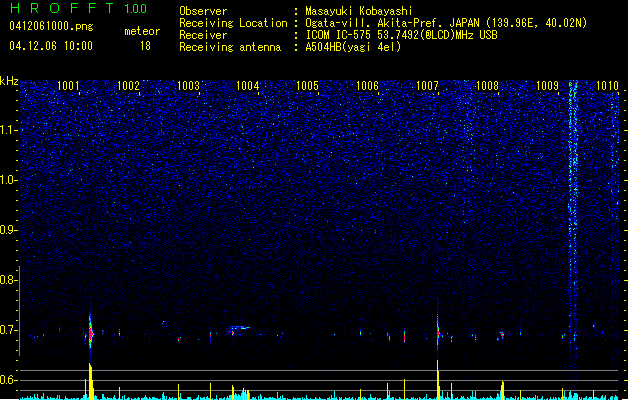Screen dimensions: 629x400
Task: Click the strong red meteor echo after 1001
Action: click(x=91, y=332)
